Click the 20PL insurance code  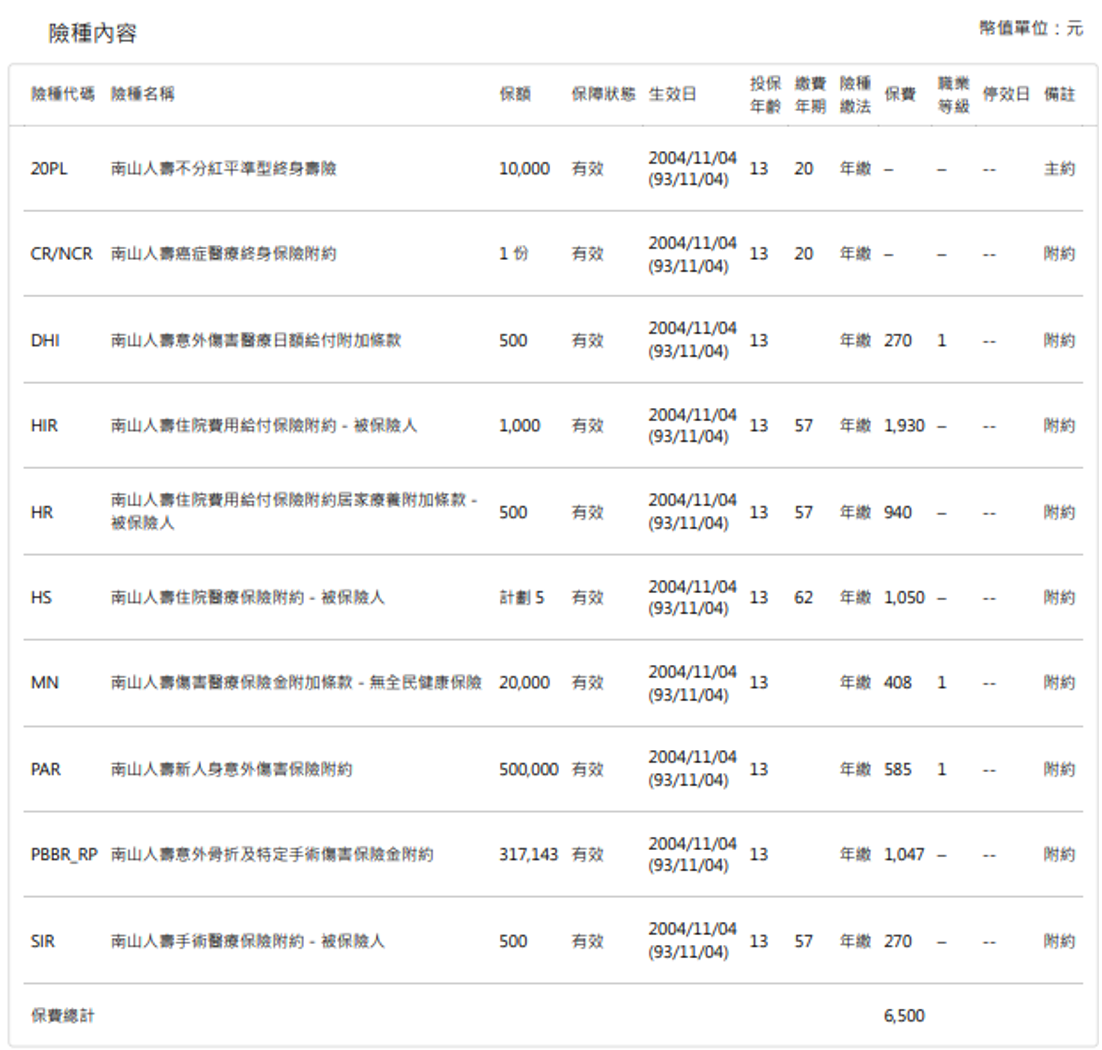coord(49,169)
